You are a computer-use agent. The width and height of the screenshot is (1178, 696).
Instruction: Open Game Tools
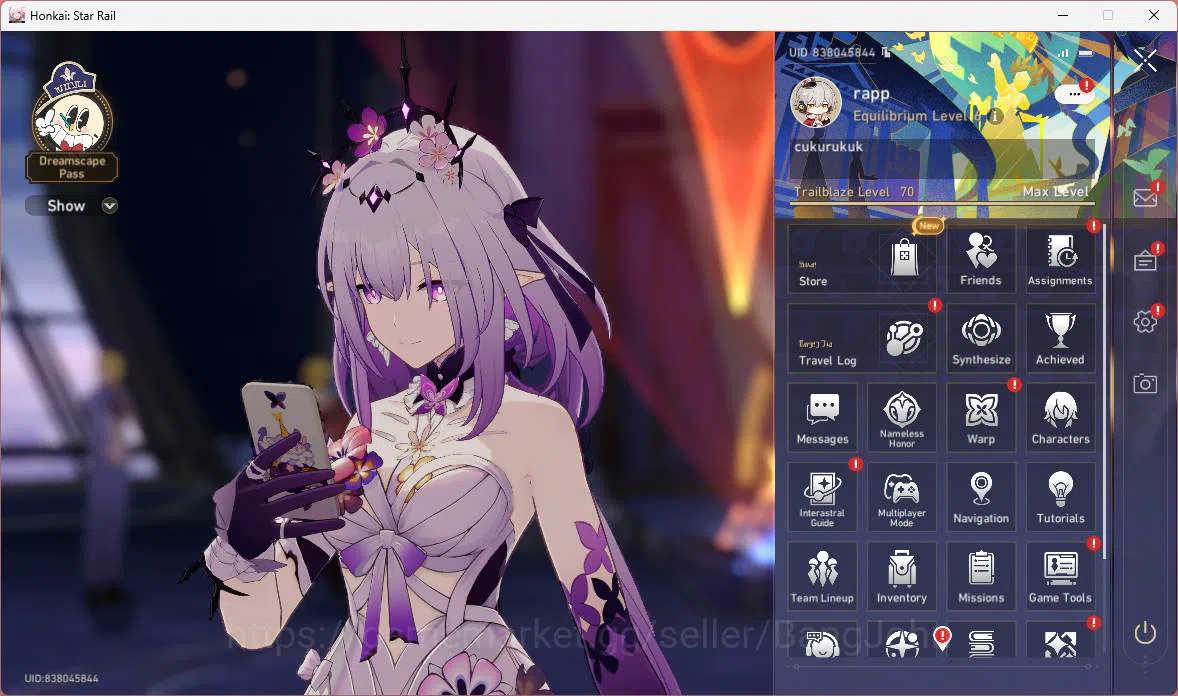point(1060,576)
